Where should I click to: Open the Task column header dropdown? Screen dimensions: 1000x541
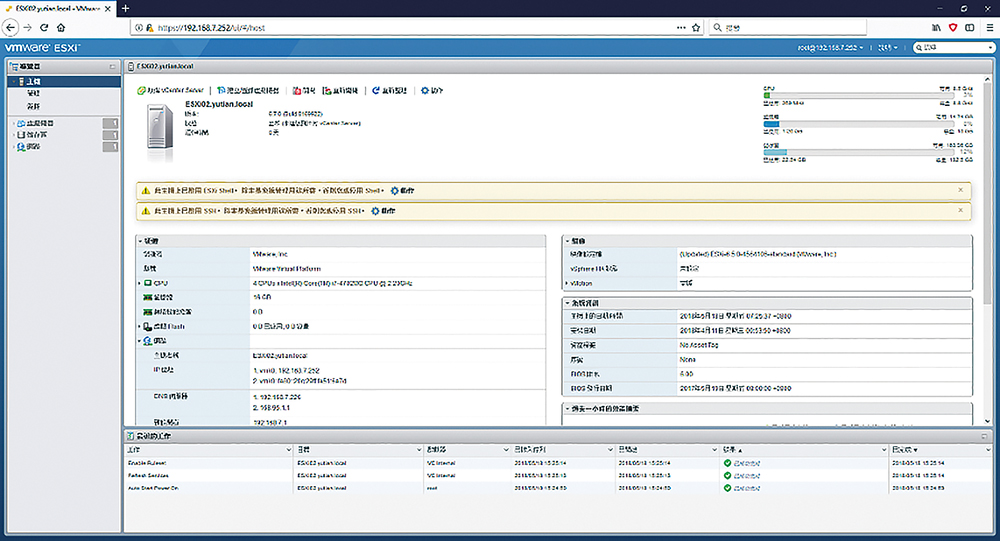(288, 450)
